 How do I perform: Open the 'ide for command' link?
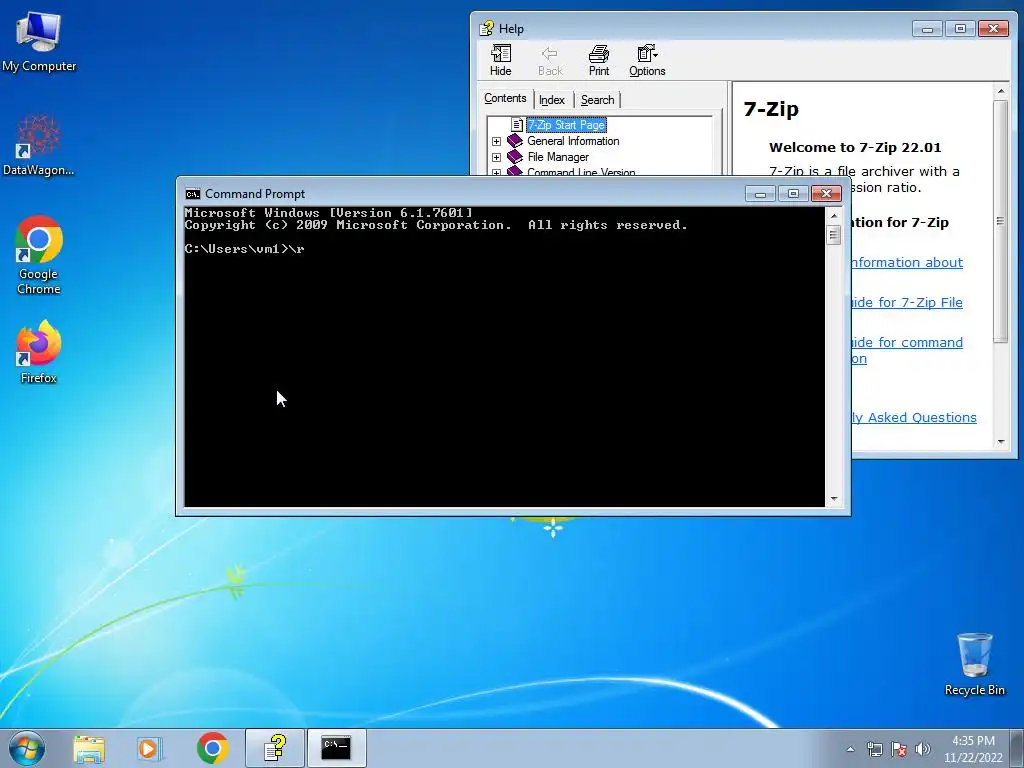[907, 342]
